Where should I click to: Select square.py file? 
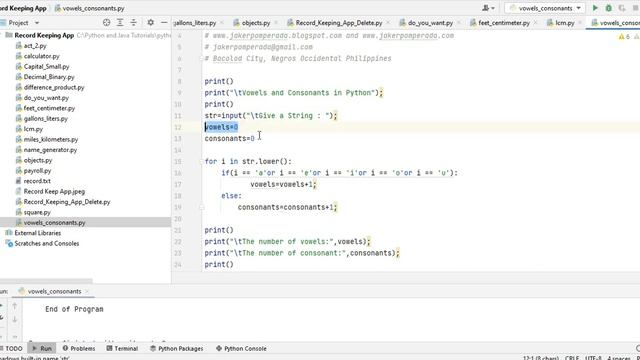(37, 212)
